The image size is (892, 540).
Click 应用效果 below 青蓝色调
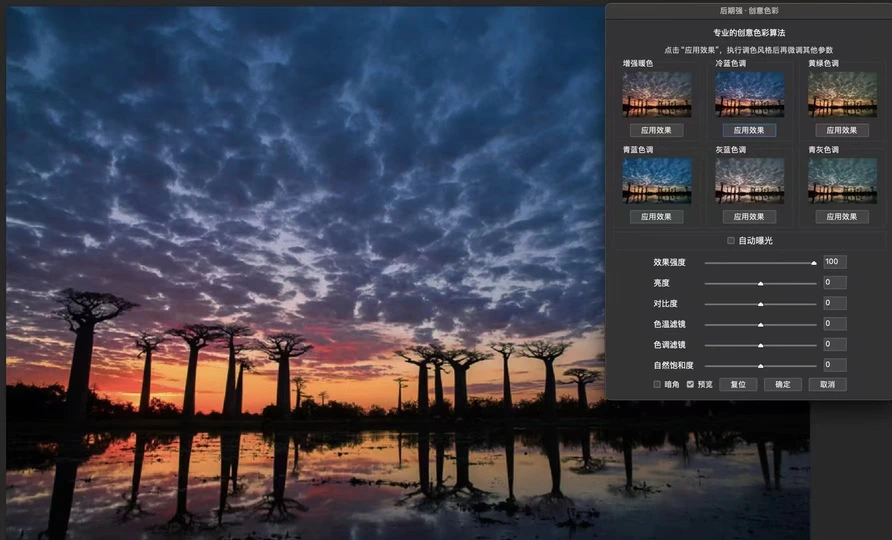pyautogui.click(x=656, y=216)
